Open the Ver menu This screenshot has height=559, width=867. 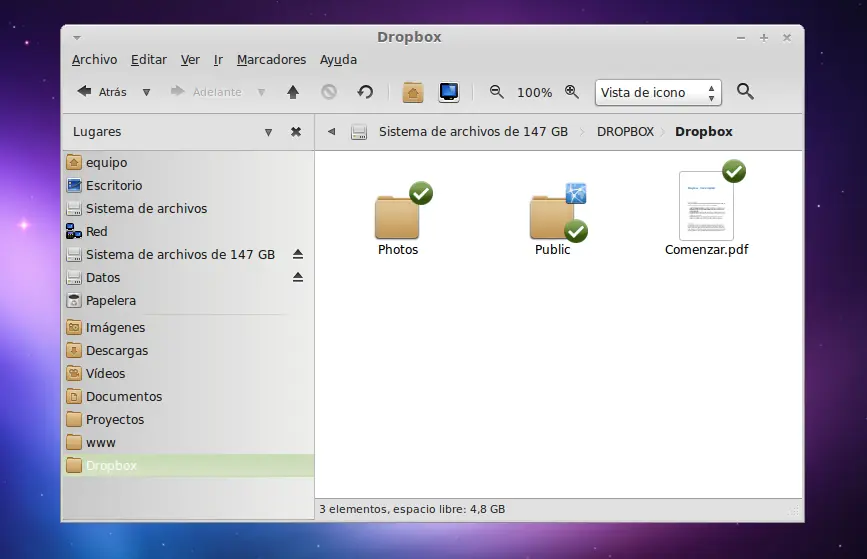(190, 60)
